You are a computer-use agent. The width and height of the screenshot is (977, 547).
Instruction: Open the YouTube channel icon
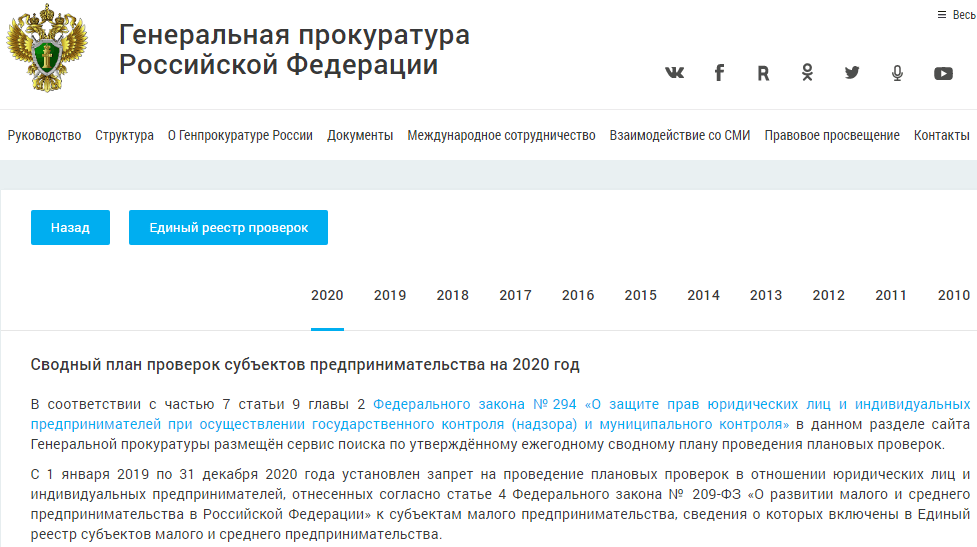tap(943, 74)
